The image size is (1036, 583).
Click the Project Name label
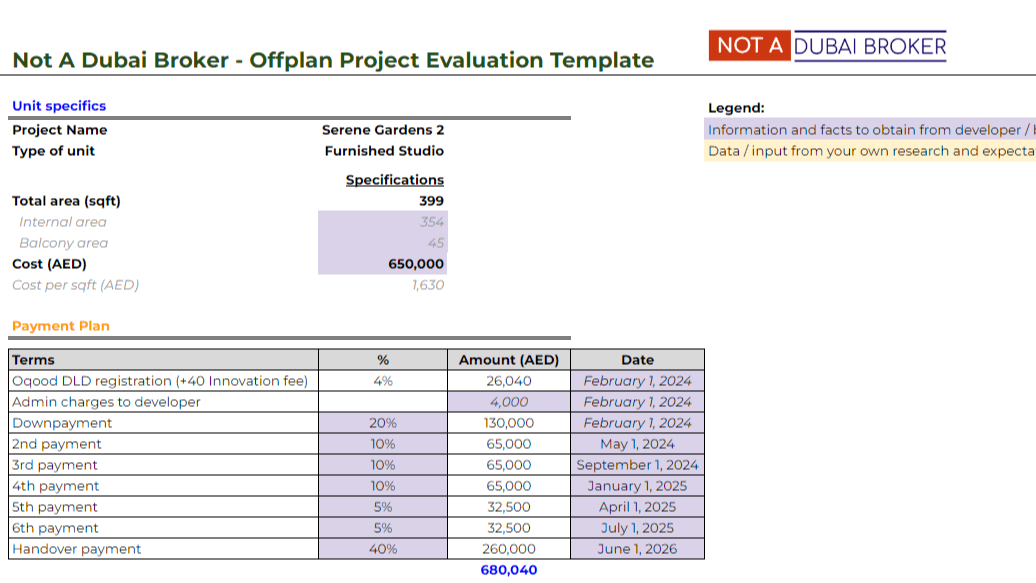pos(59,130)
